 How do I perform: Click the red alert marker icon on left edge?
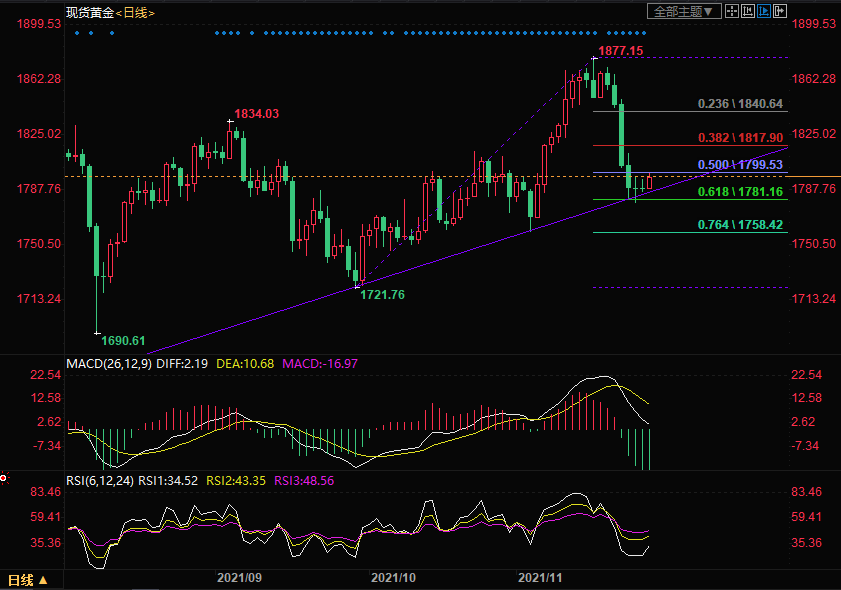pyautogui.click(x=4, y=478)
